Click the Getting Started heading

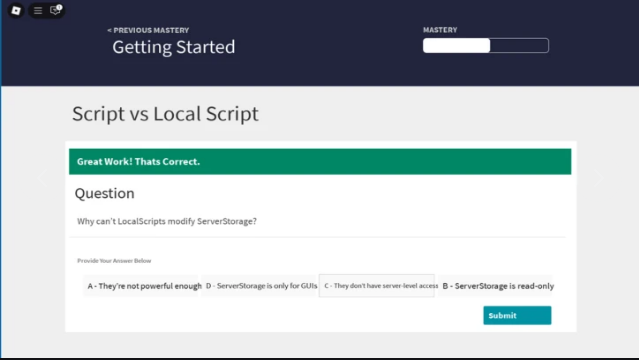tap(174, 47)
